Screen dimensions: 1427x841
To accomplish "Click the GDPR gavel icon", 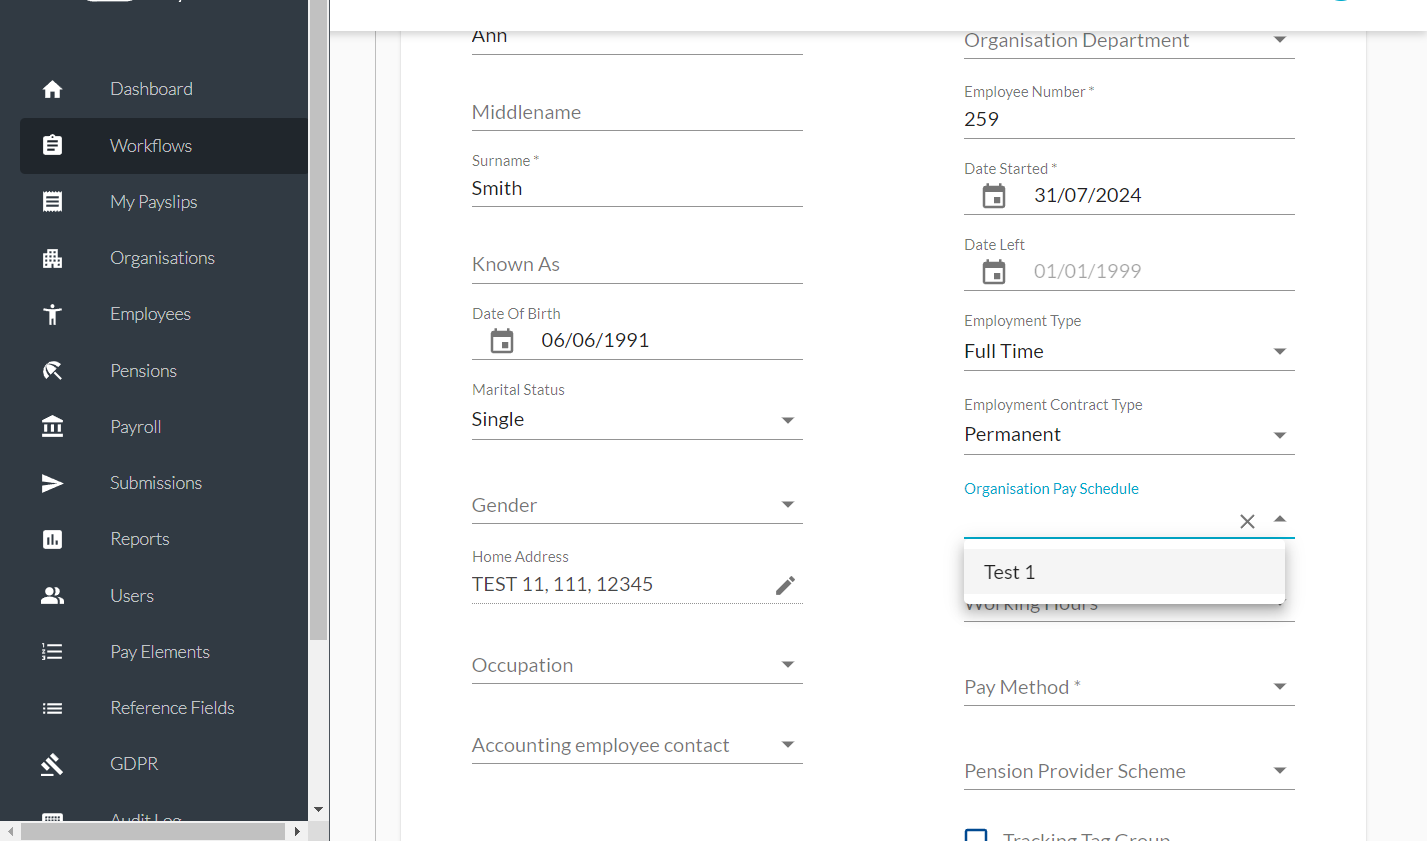I will click(53, 764).
